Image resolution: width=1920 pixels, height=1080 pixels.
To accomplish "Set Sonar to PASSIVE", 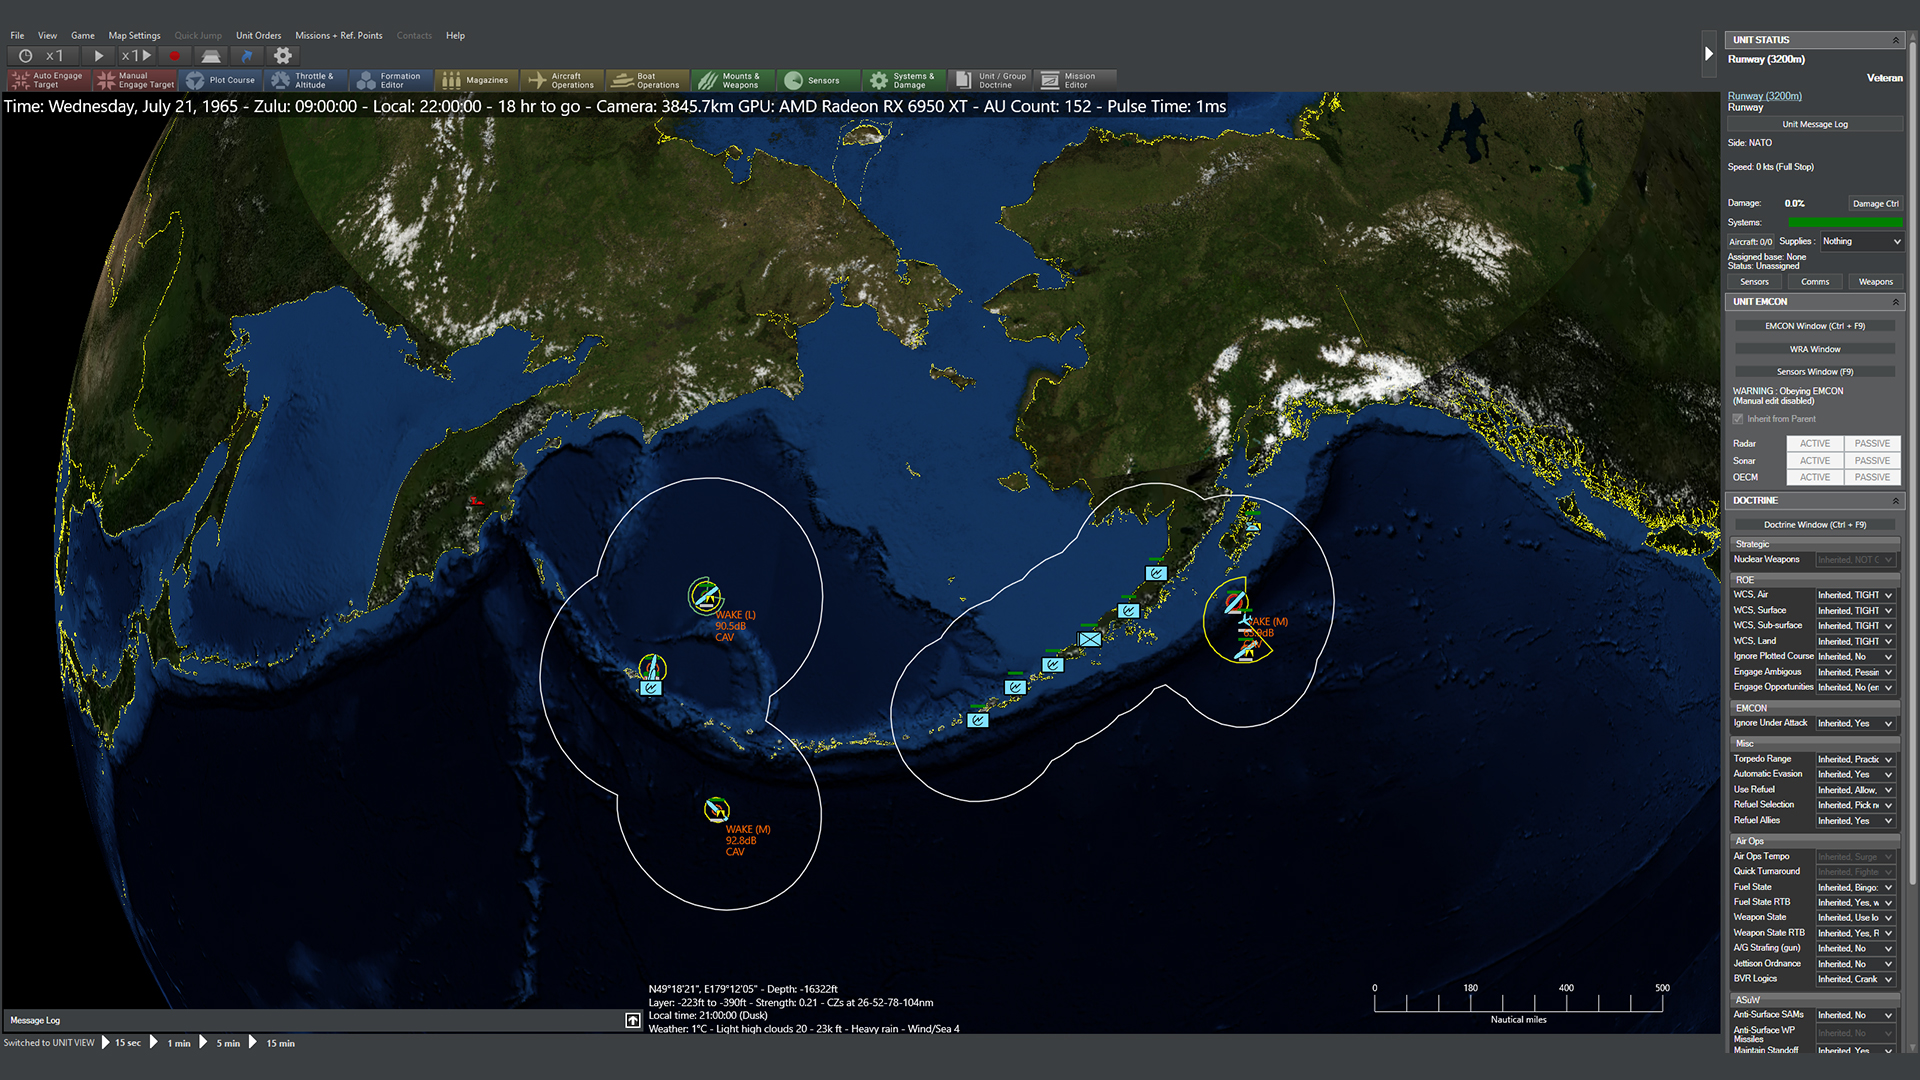I will point(1871,461).
